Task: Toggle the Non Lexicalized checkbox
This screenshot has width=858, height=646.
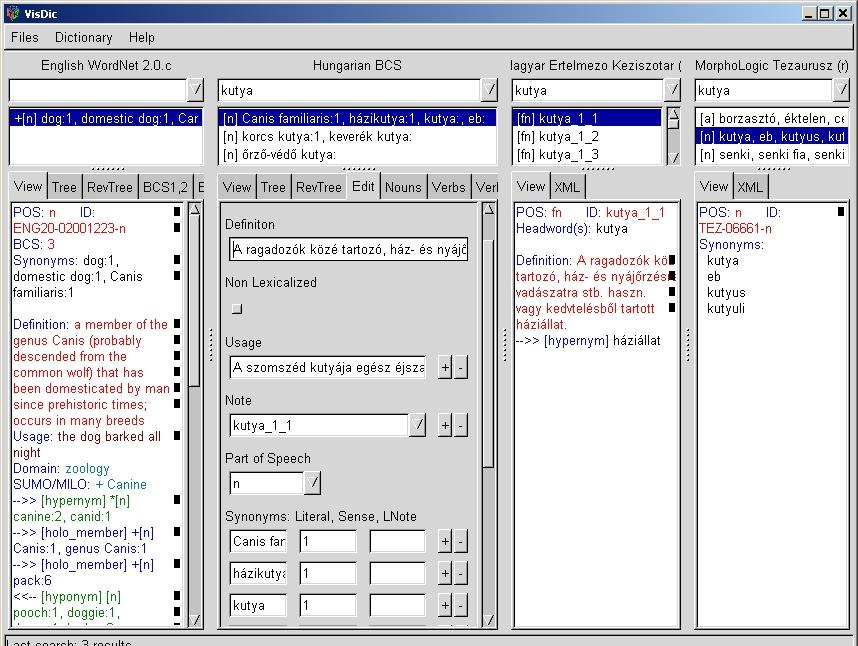Action: [237, 309]
